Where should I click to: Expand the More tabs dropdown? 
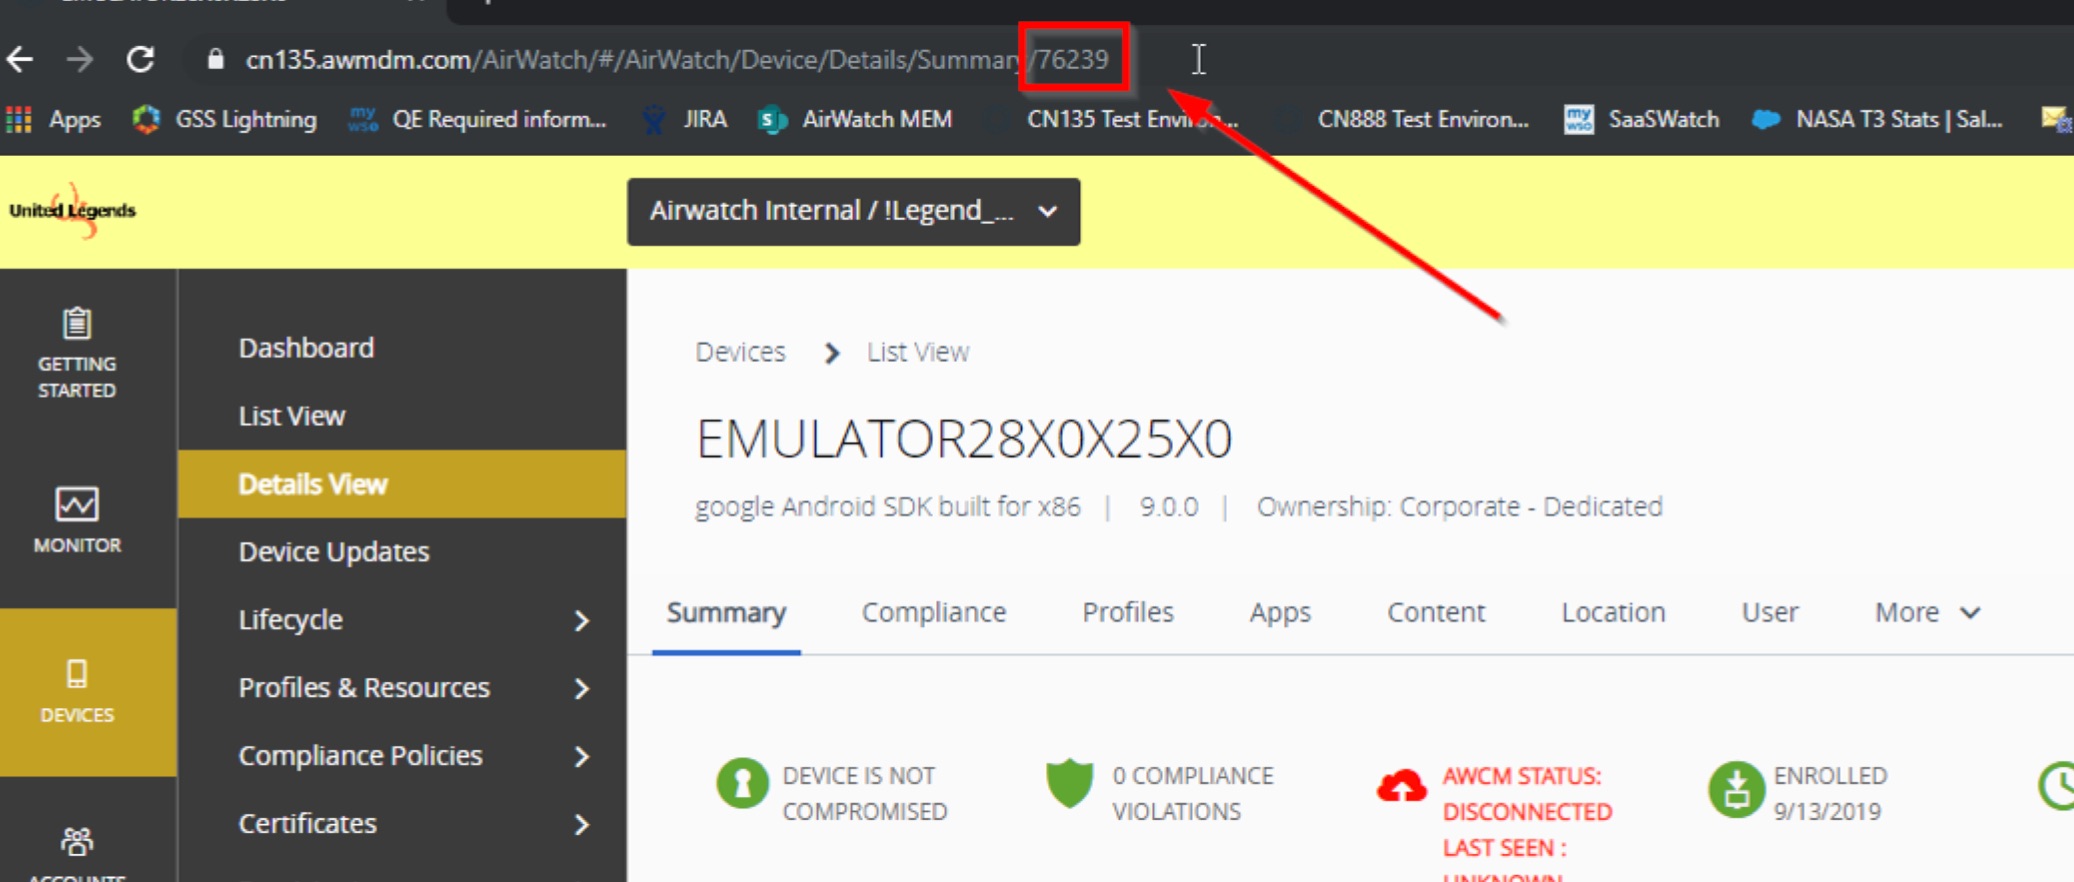pyautogui.click(x=1926, y=612)
